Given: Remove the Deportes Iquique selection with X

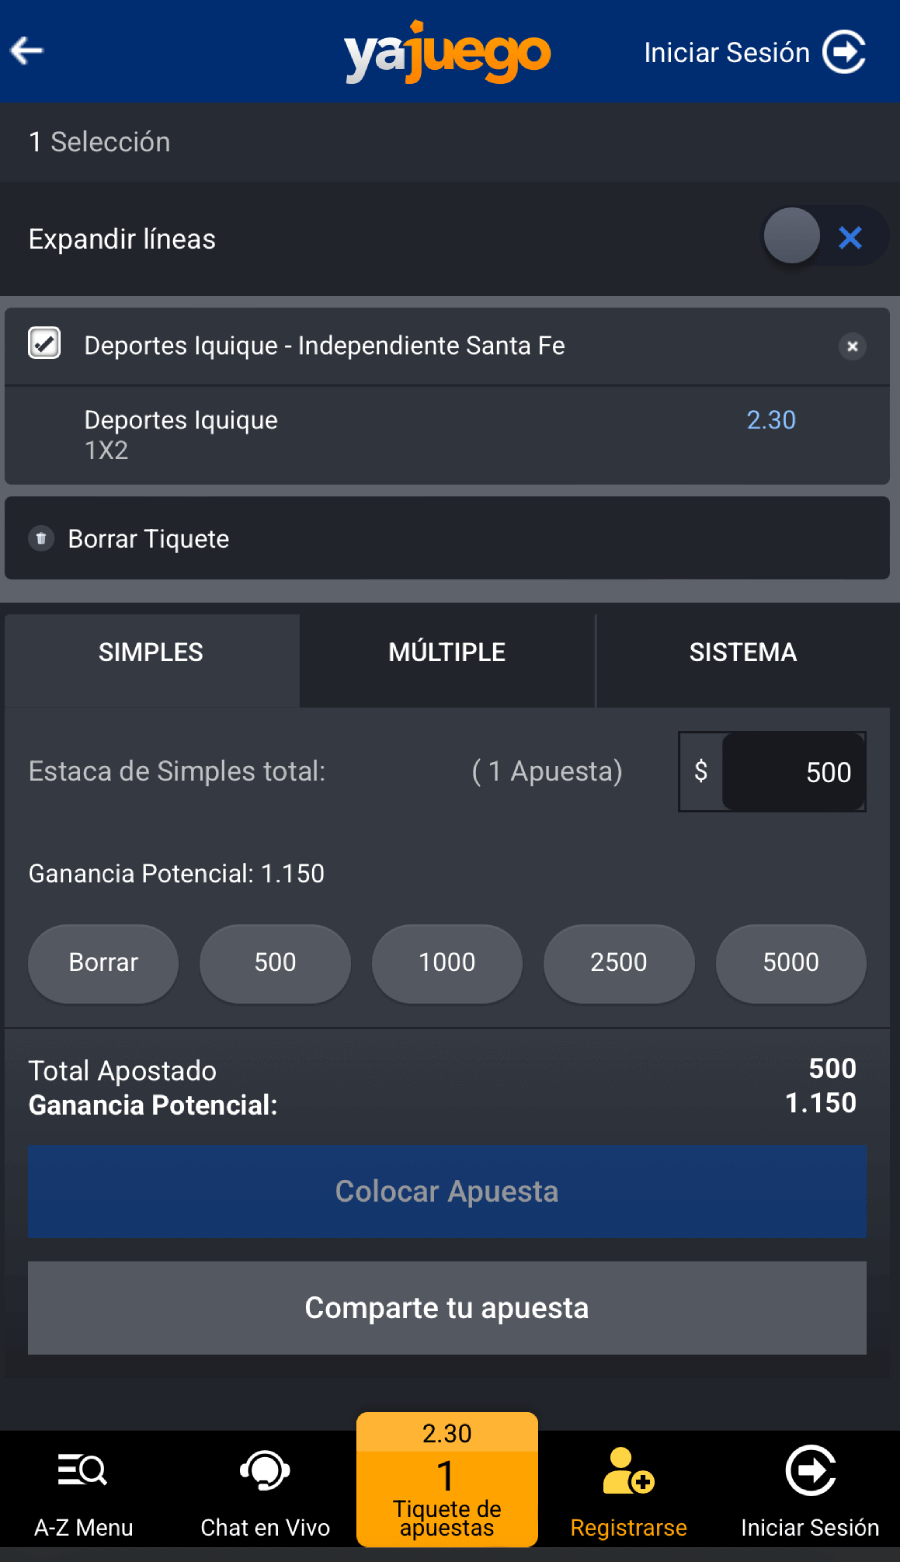Looking at the screenshot, I should pos(852,346).
